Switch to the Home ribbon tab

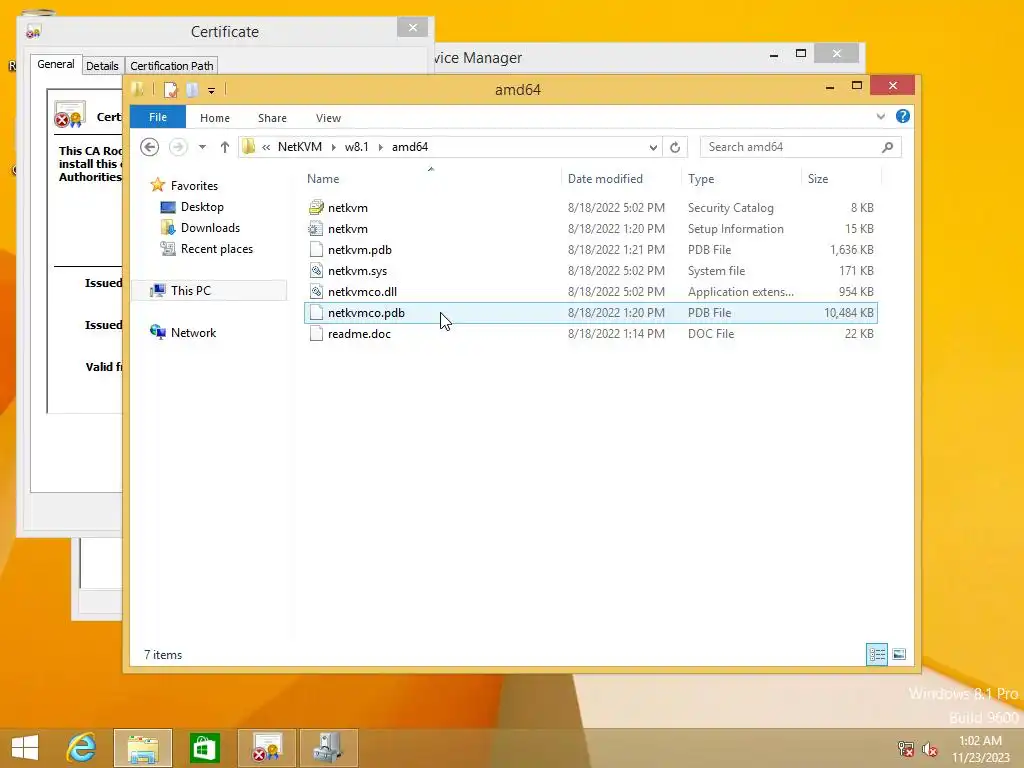click(215, 118)
